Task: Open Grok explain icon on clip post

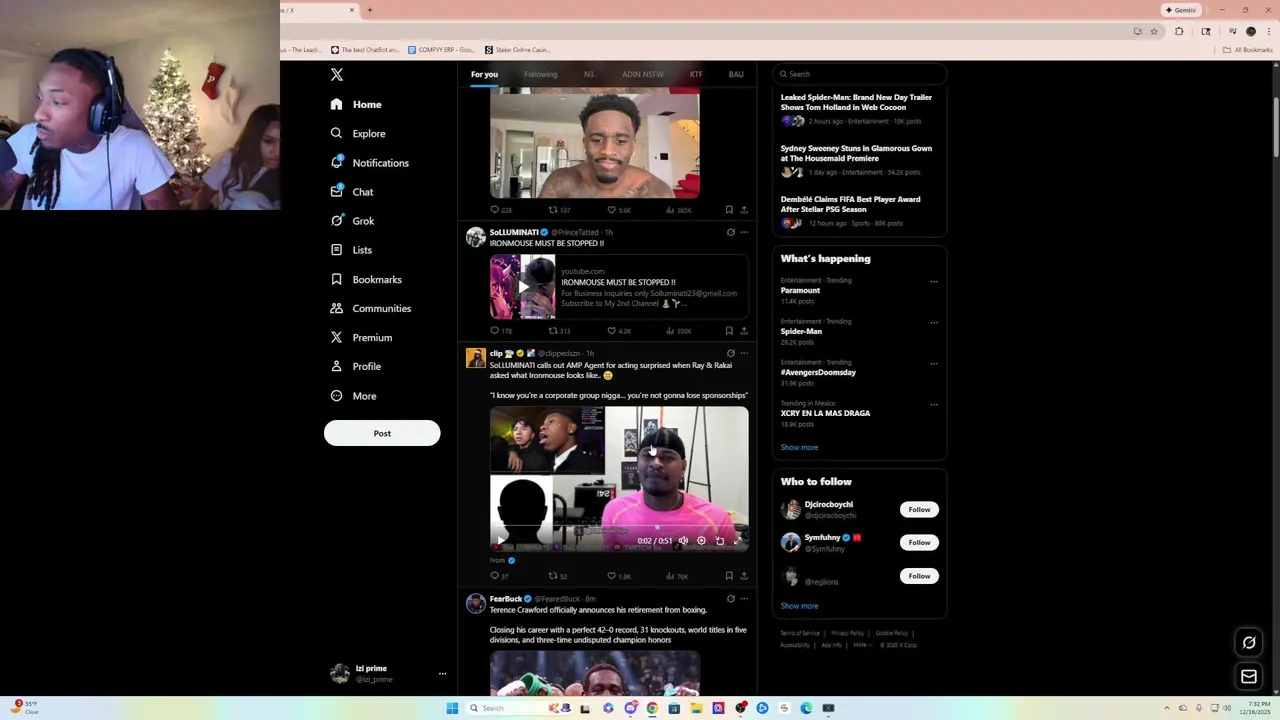Action: pos(730,353)
